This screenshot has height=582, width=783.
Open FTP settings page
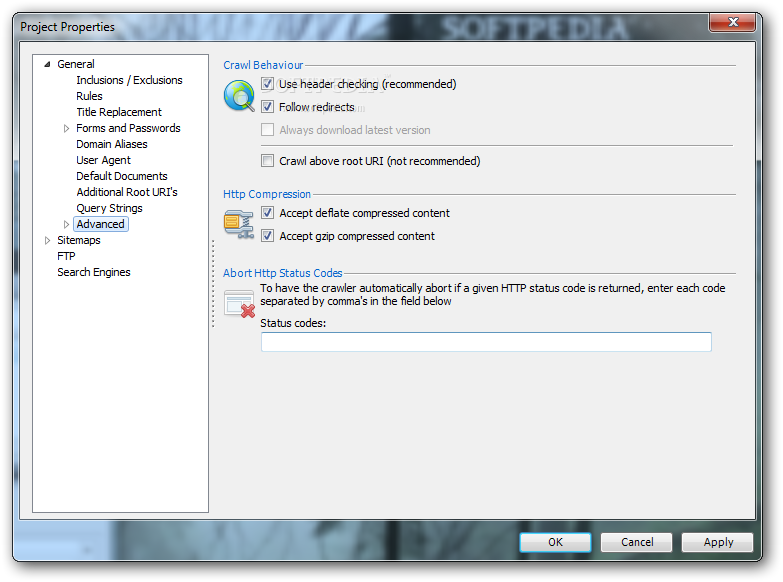click(66, 256)
